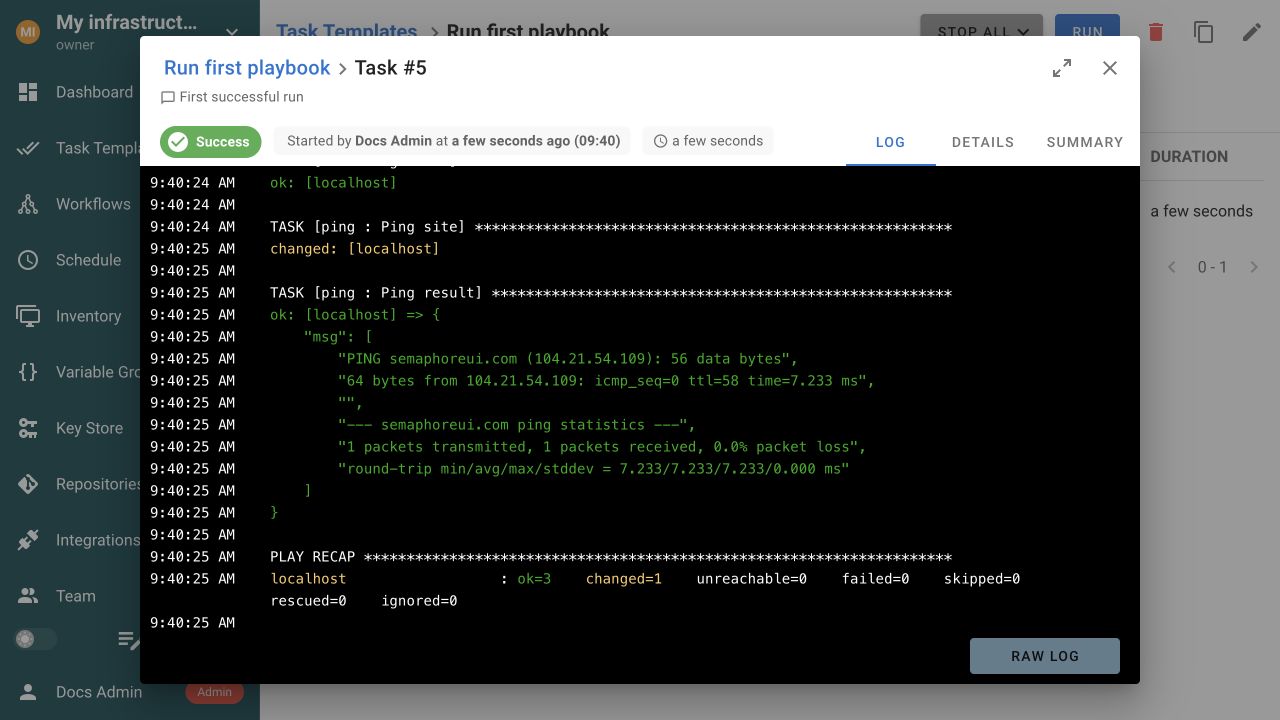Screen dimensions: 1280x720
Task: Click the PLAY RECAP log line
Action: (611, 557)
